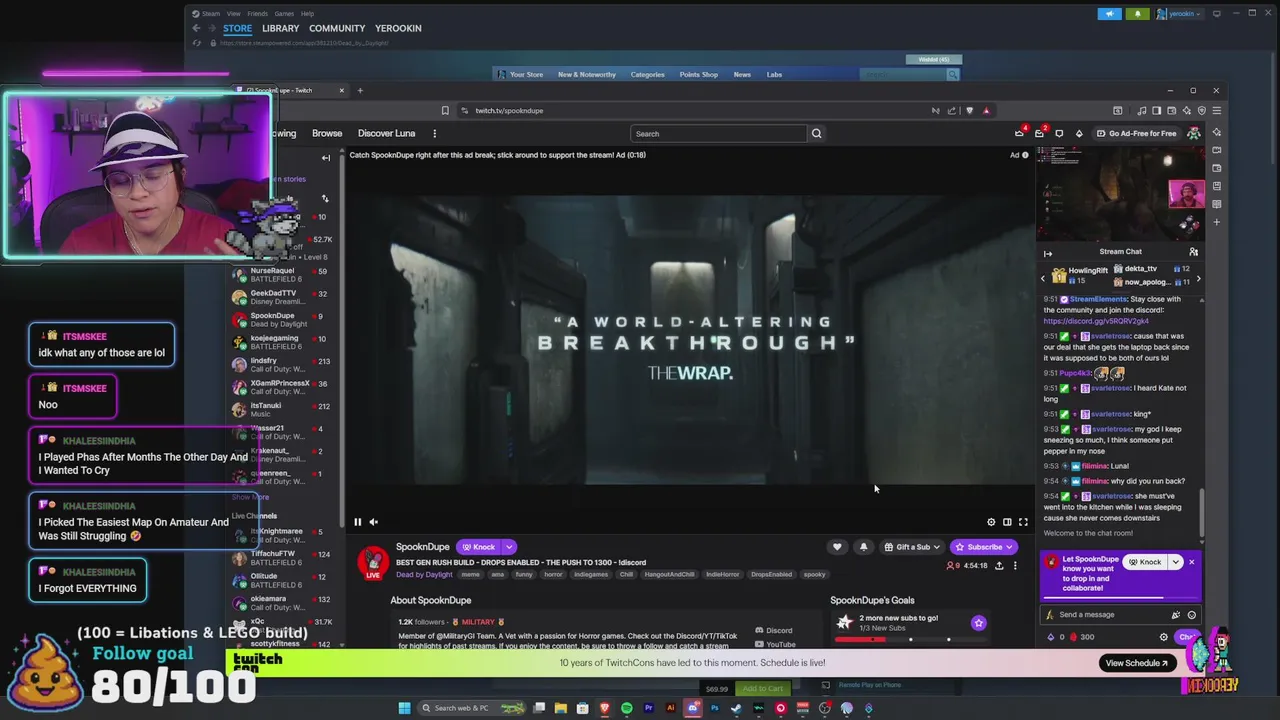Image resolution: width=1280 pixels, height=720 pixels.
Task: Open the YEROOKIN profile tab in Steam
Action: (398, 28)
